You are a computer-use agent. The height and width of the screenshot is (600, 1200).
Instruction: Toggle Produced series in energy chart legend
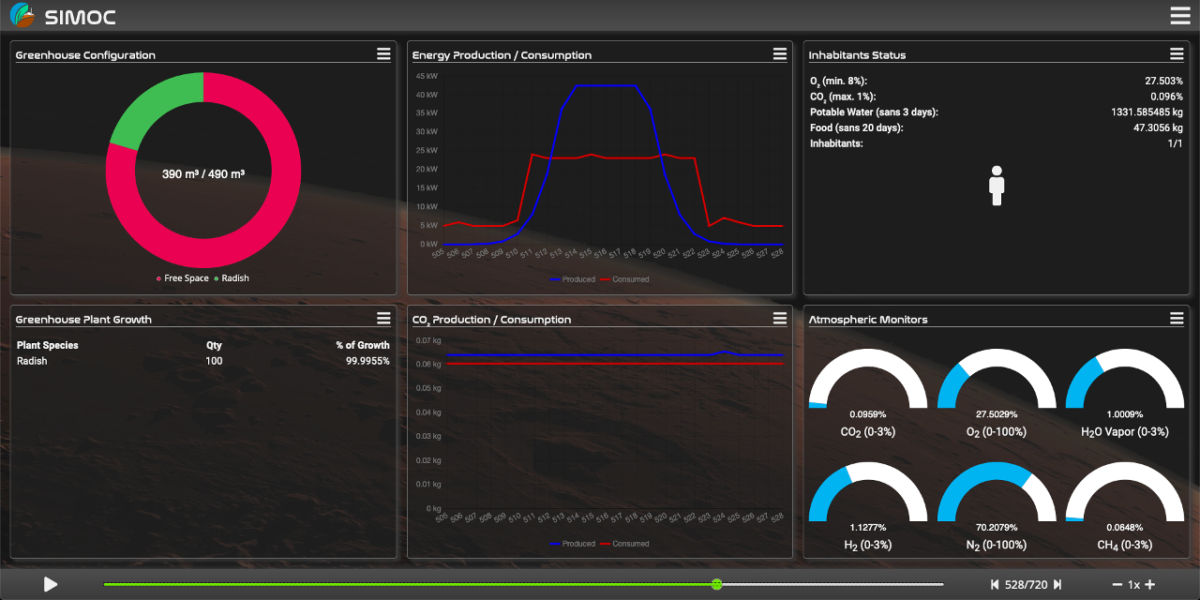coord(572,279)
